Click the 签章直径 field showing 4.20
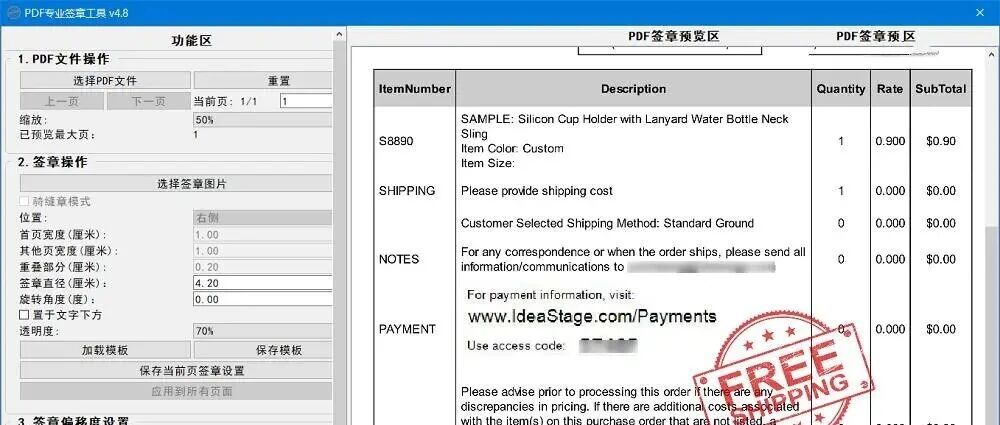 tap(262, 284)
